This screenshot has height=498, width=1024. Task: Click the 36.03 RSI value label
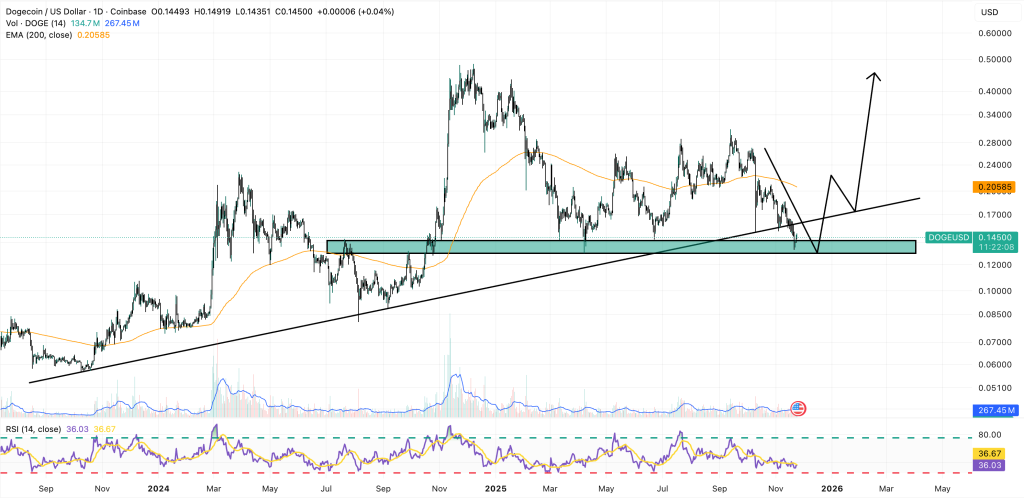point(988,464)
